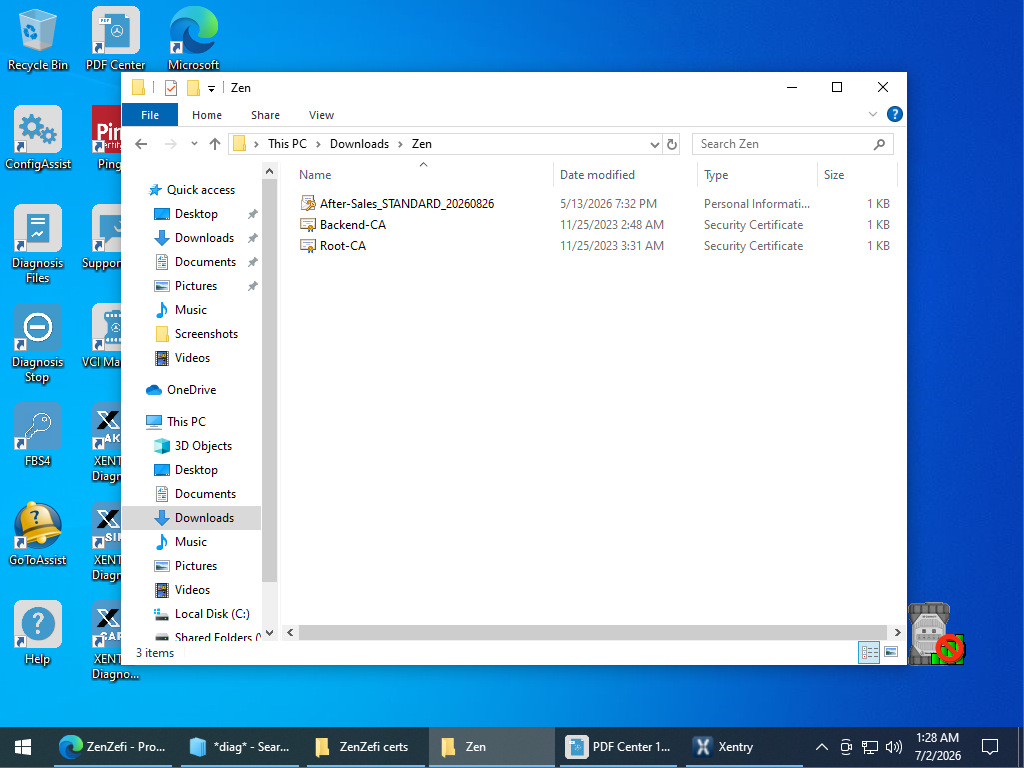Sort files by Date modified column
The width and height of the screenshot is (1024, 768).
click(x=625, y=175)
